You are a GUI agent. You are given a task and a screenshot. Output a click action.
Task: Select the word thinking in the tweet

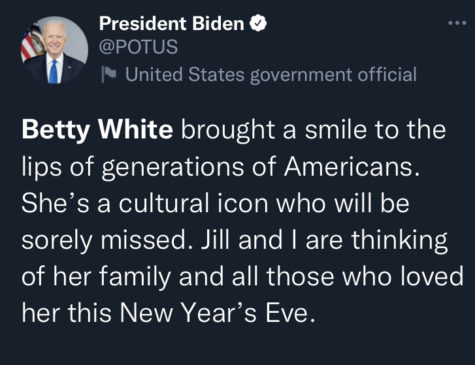point(399,241)
